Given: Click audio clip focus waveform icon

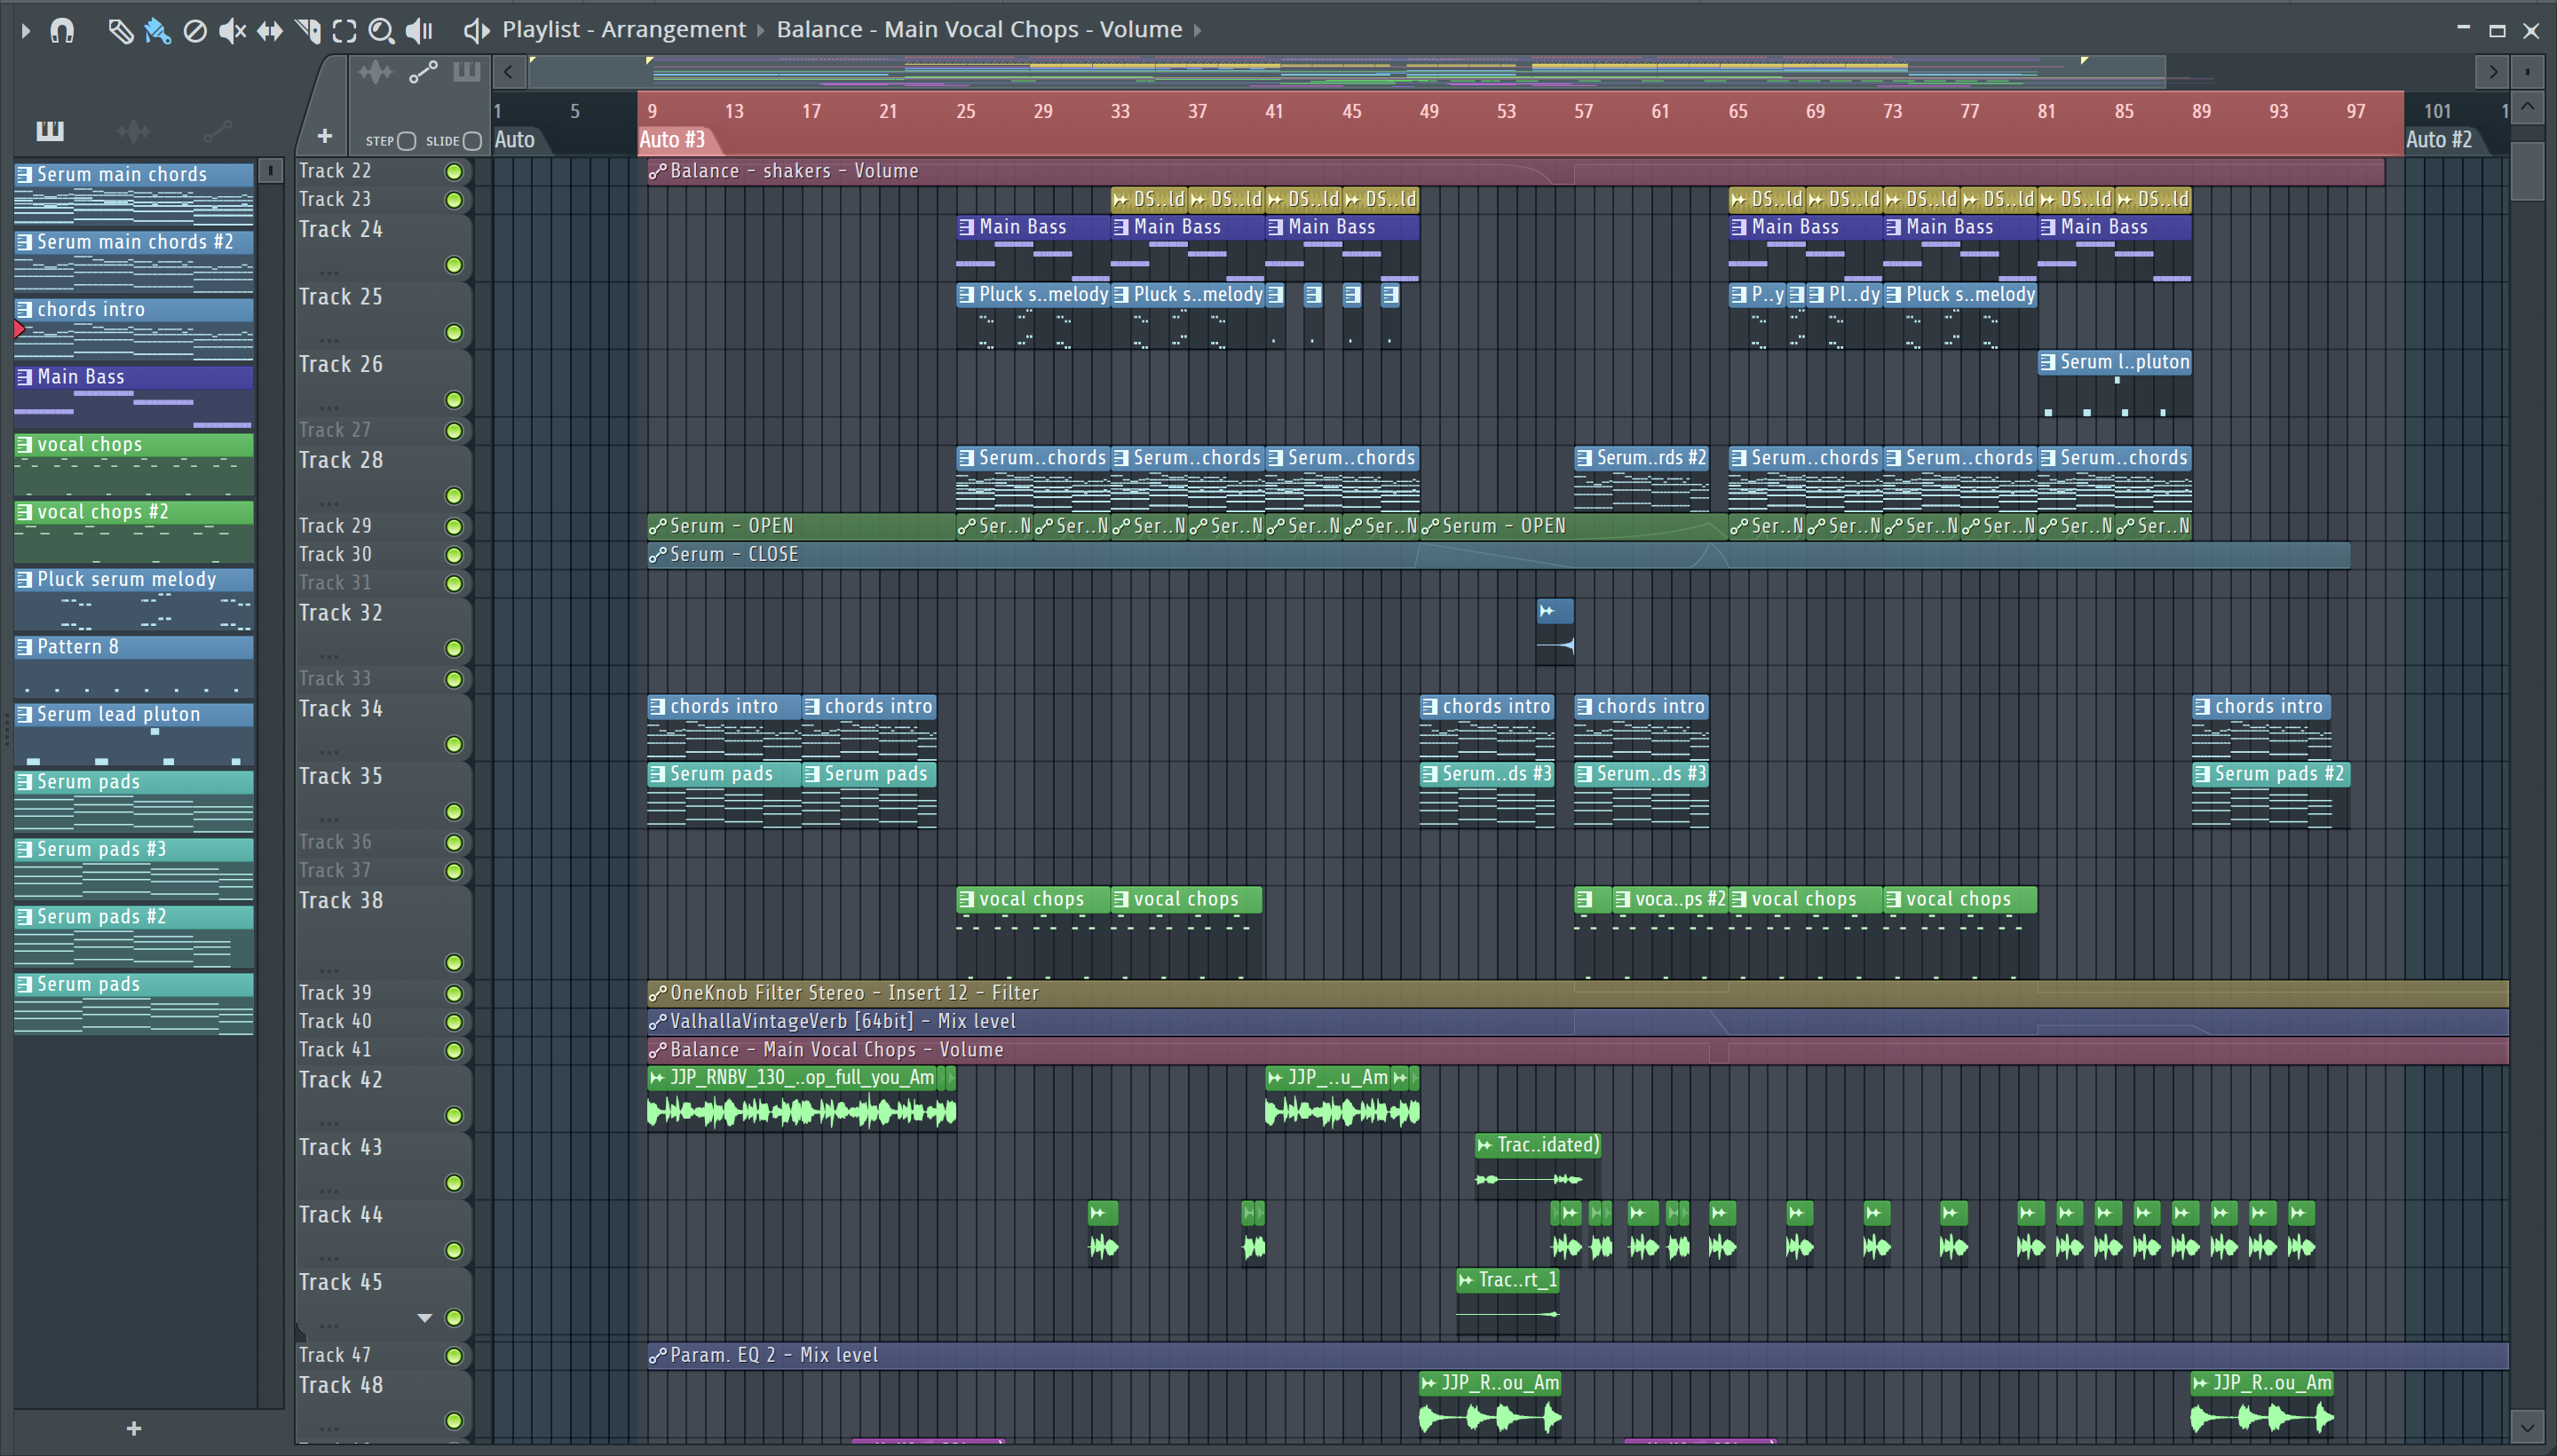Looking at the screenshot, I should click(376, 72).
